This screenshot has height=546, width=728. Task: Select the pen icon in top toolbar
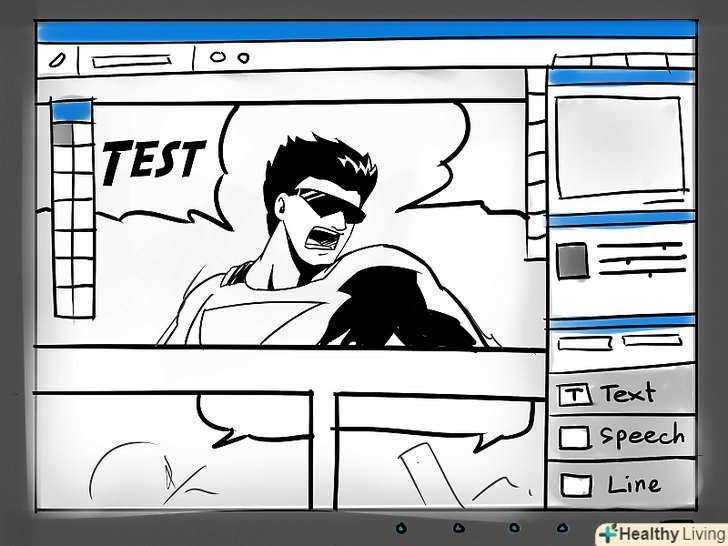pyautogui.click(x=57, y=60)
